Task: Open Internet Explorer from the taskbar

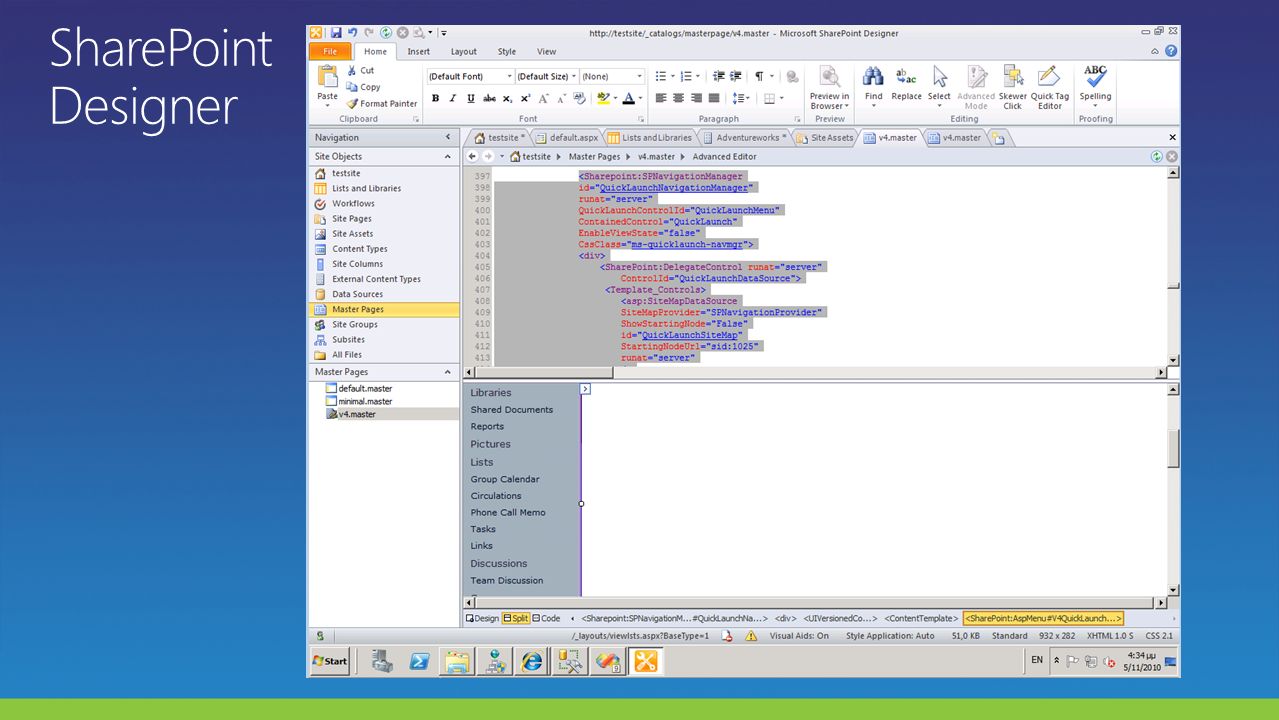Action: [x=531, y=661]
